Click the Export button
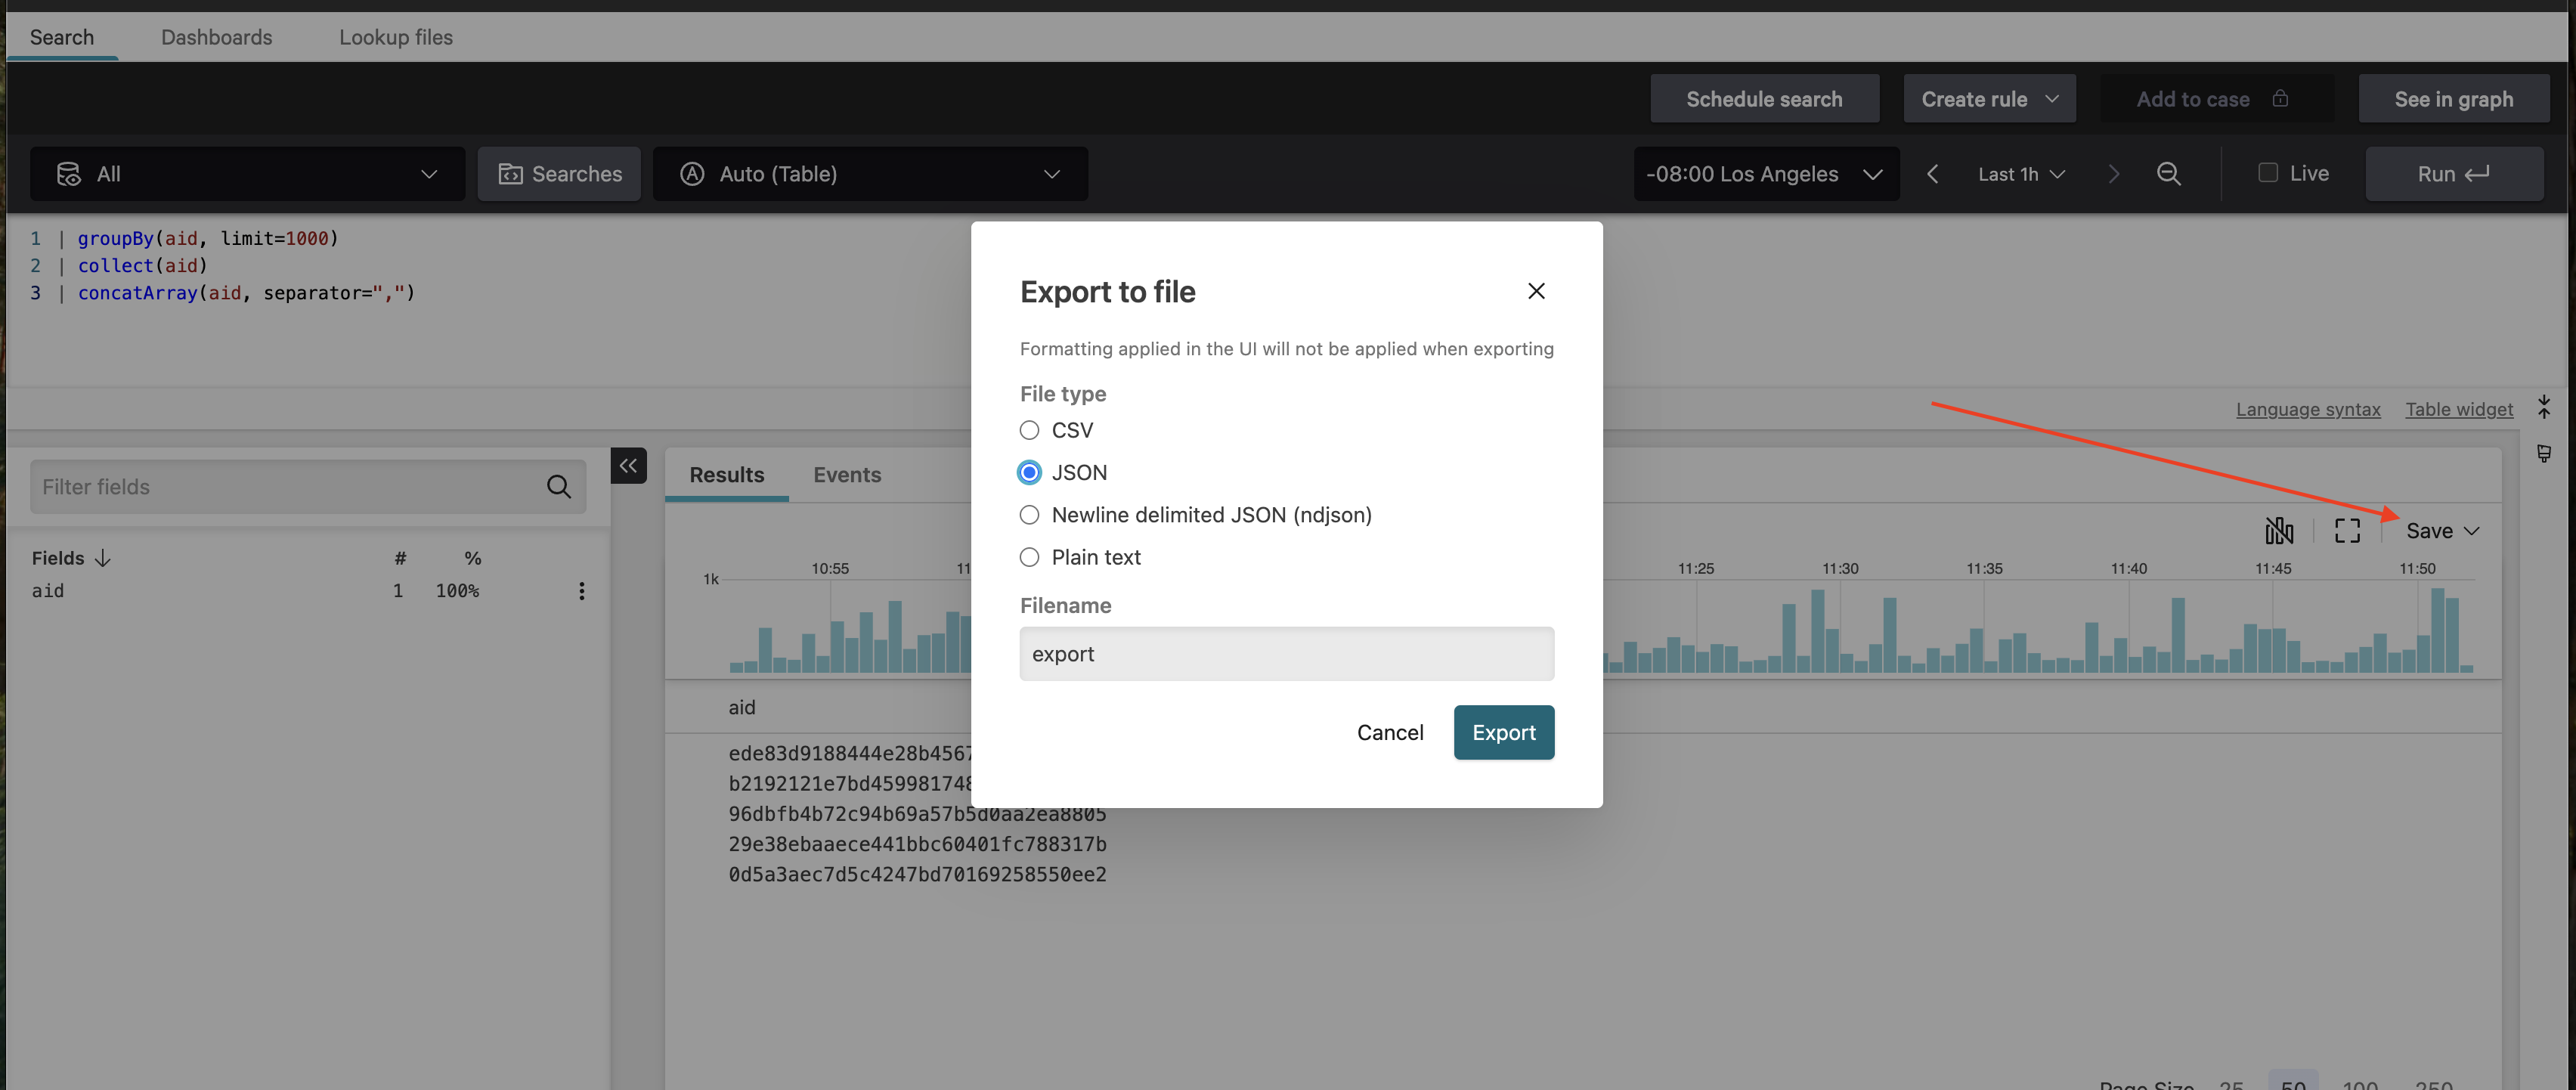 coord(1503,732)
